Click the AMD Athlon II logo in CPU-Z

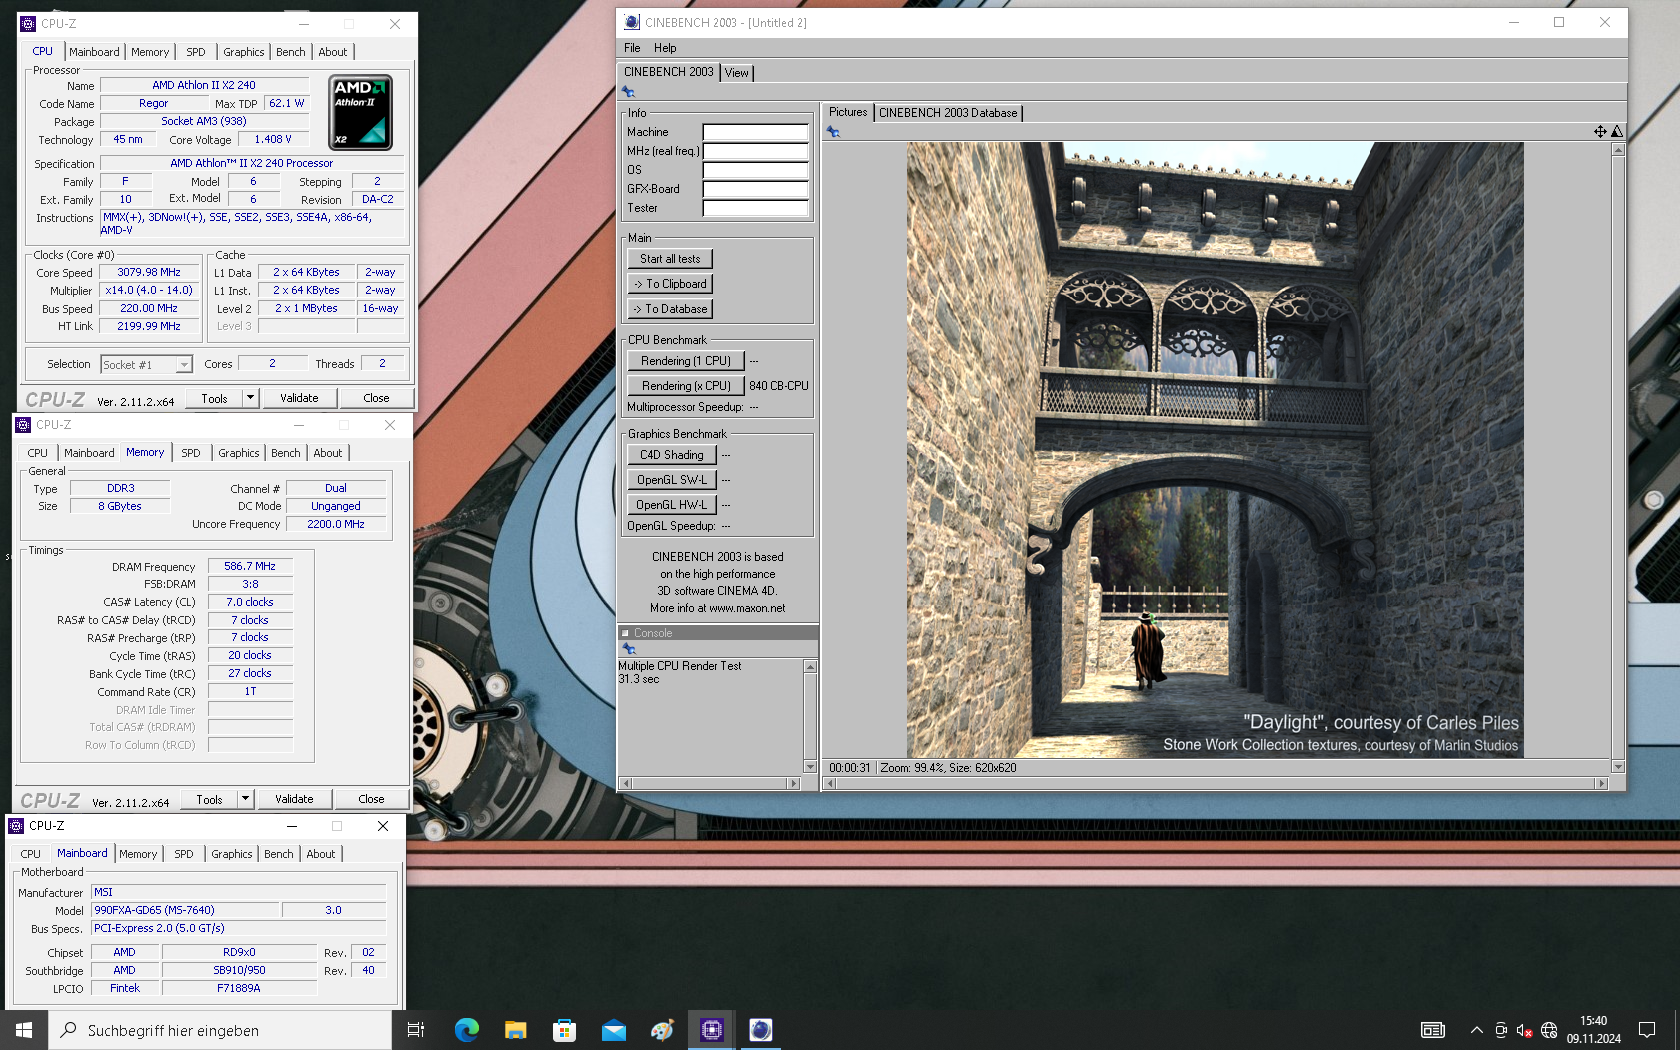pyautogui.click(x=360, y=113)
